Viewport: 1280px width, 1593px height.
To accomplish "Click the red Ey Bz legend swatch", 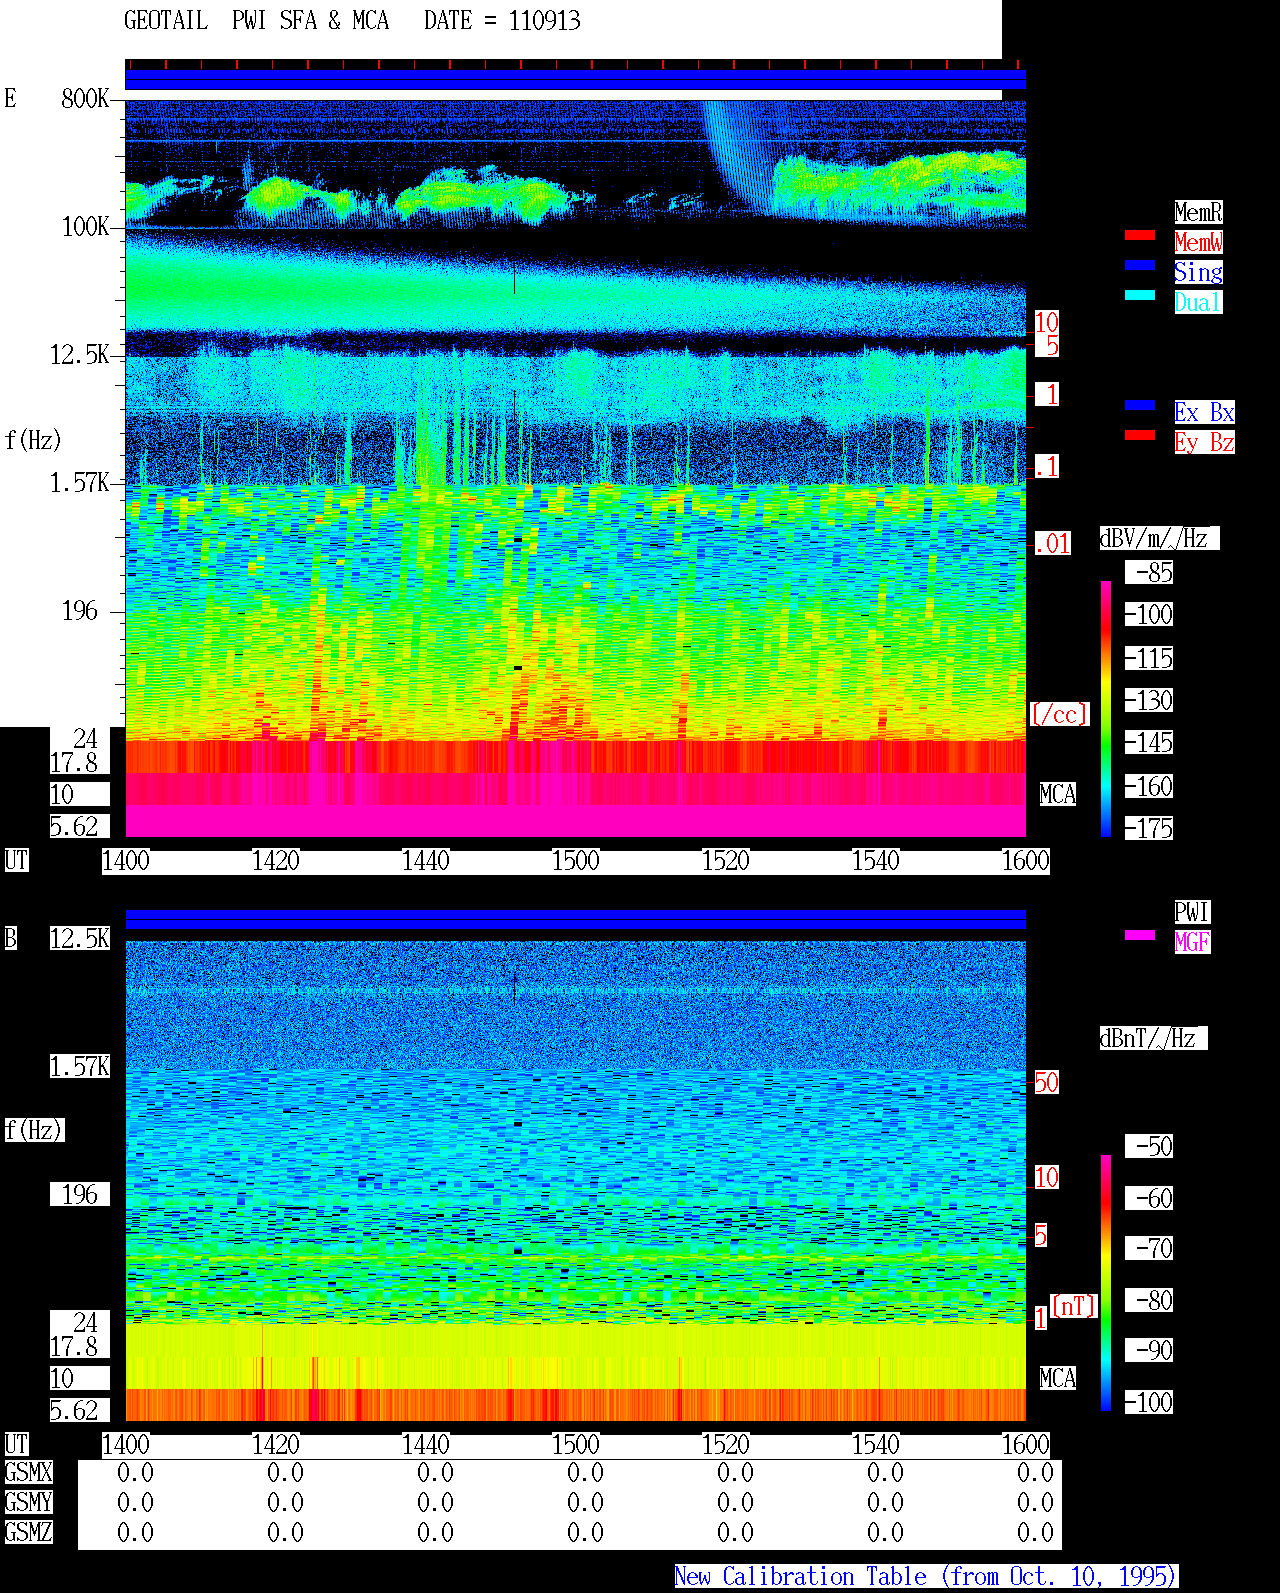I will [x=1140, y=435].
